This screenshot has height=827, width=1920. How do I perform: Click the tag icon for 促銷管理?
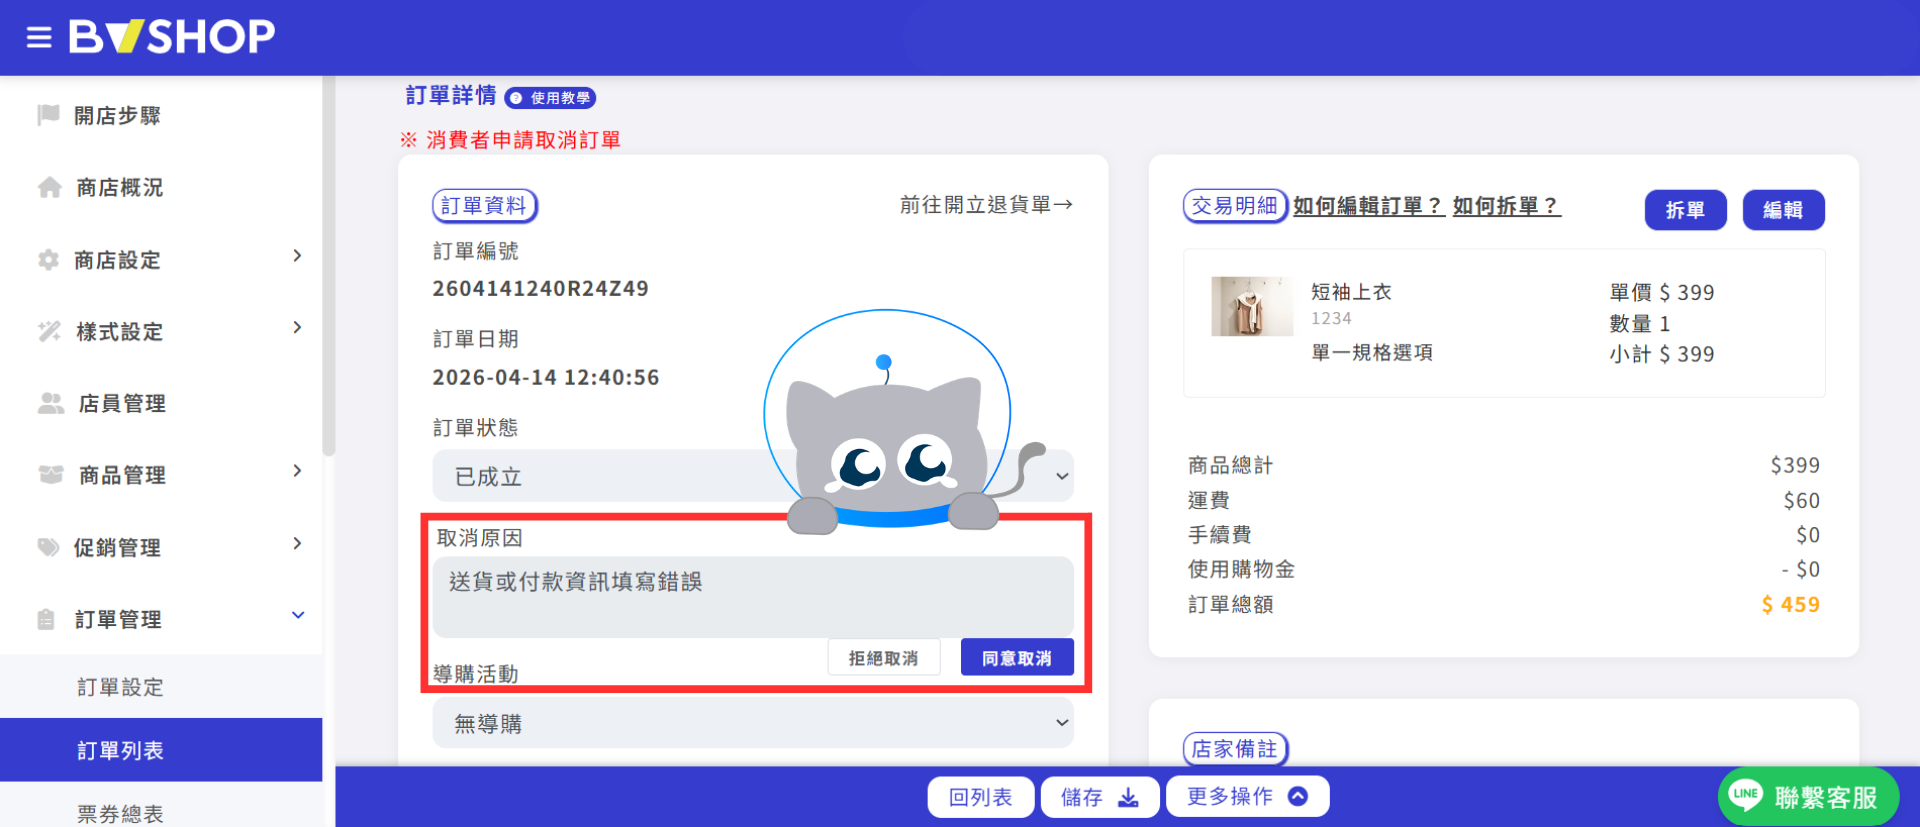[48, 547]
